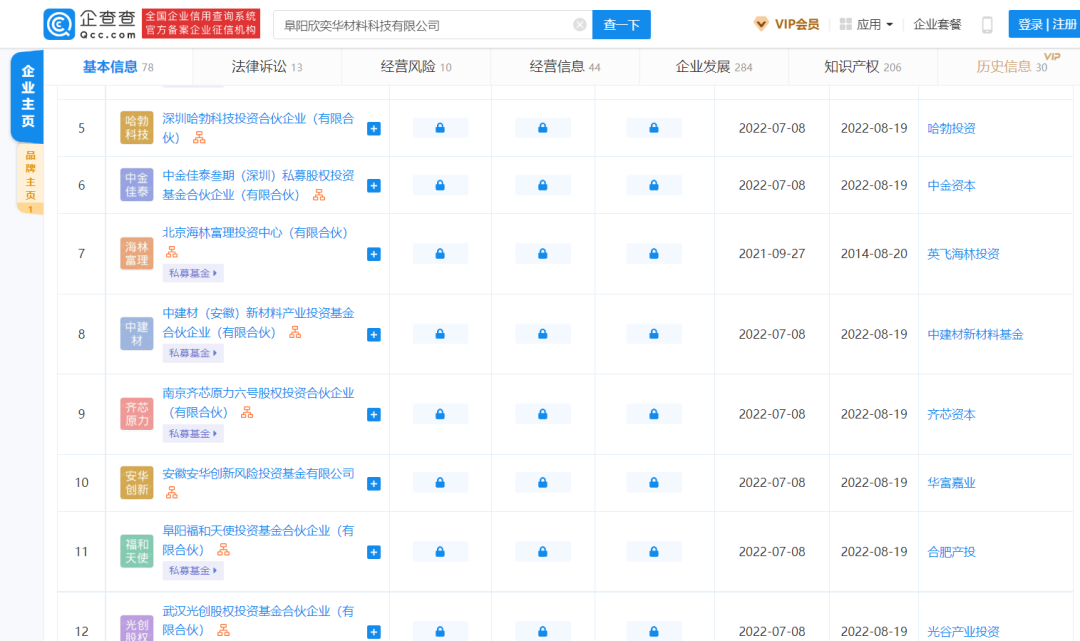1080x641 pixels.
Task: Expand row 9 齐芯原力 plus icon
Action: 374,414
